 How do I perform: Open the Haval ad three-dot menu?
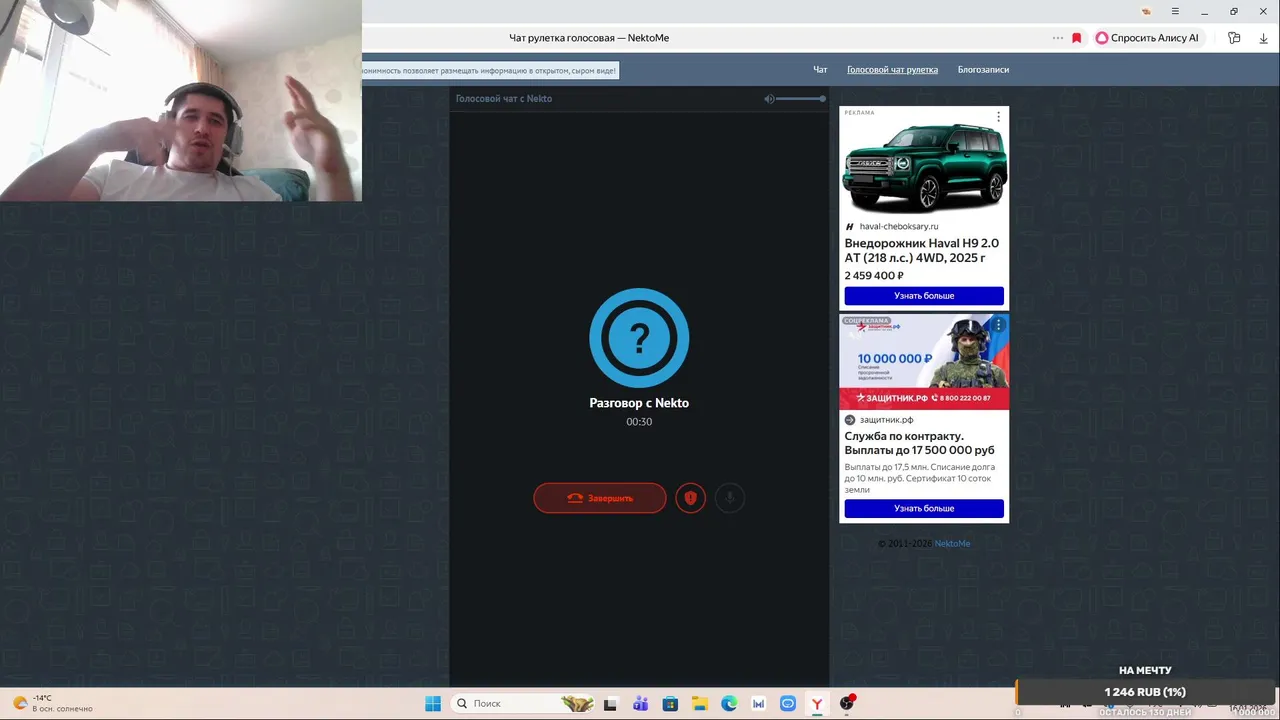pos(998,117)
